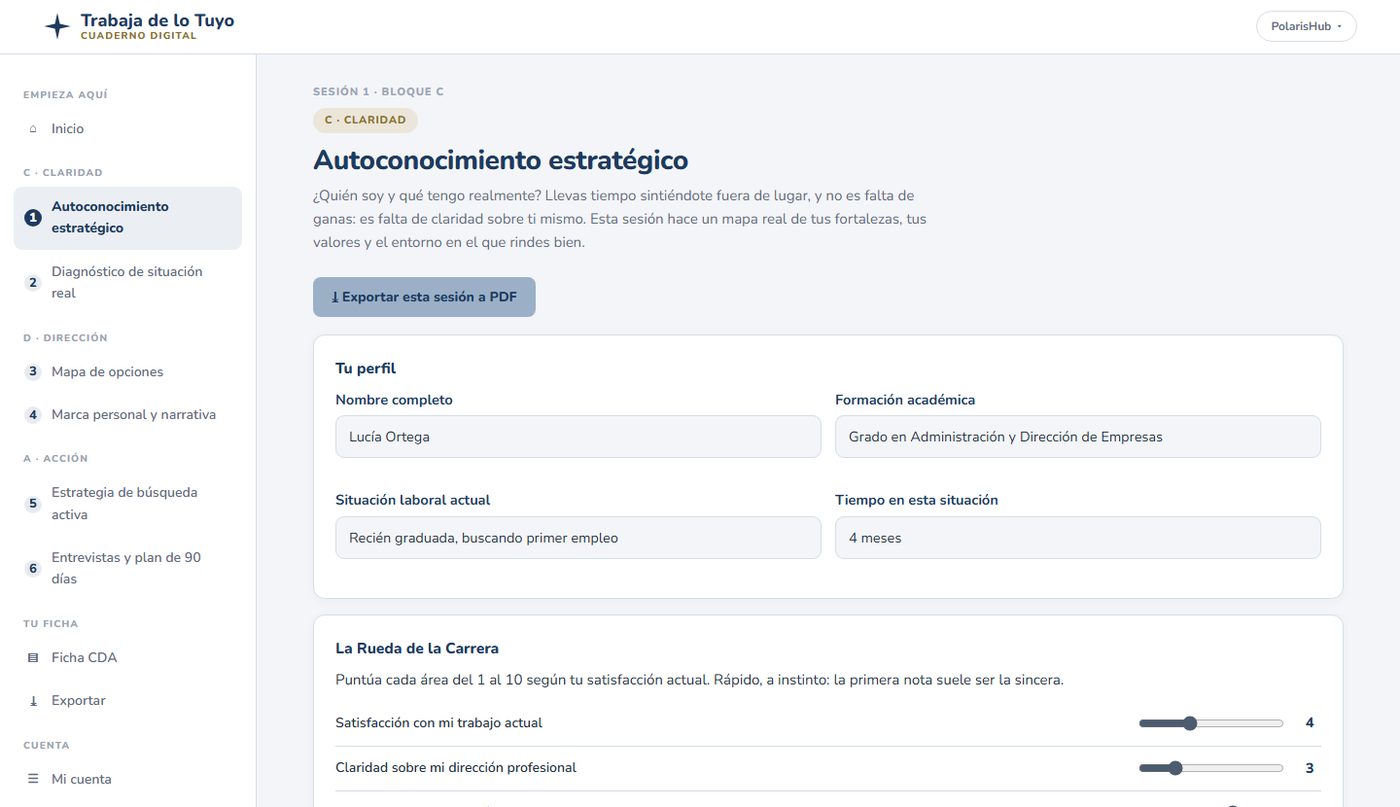Adjust Claridad sobre mi dirección profesional slider
This screenshot has height=807, width=1400.
click(1211, 768)
